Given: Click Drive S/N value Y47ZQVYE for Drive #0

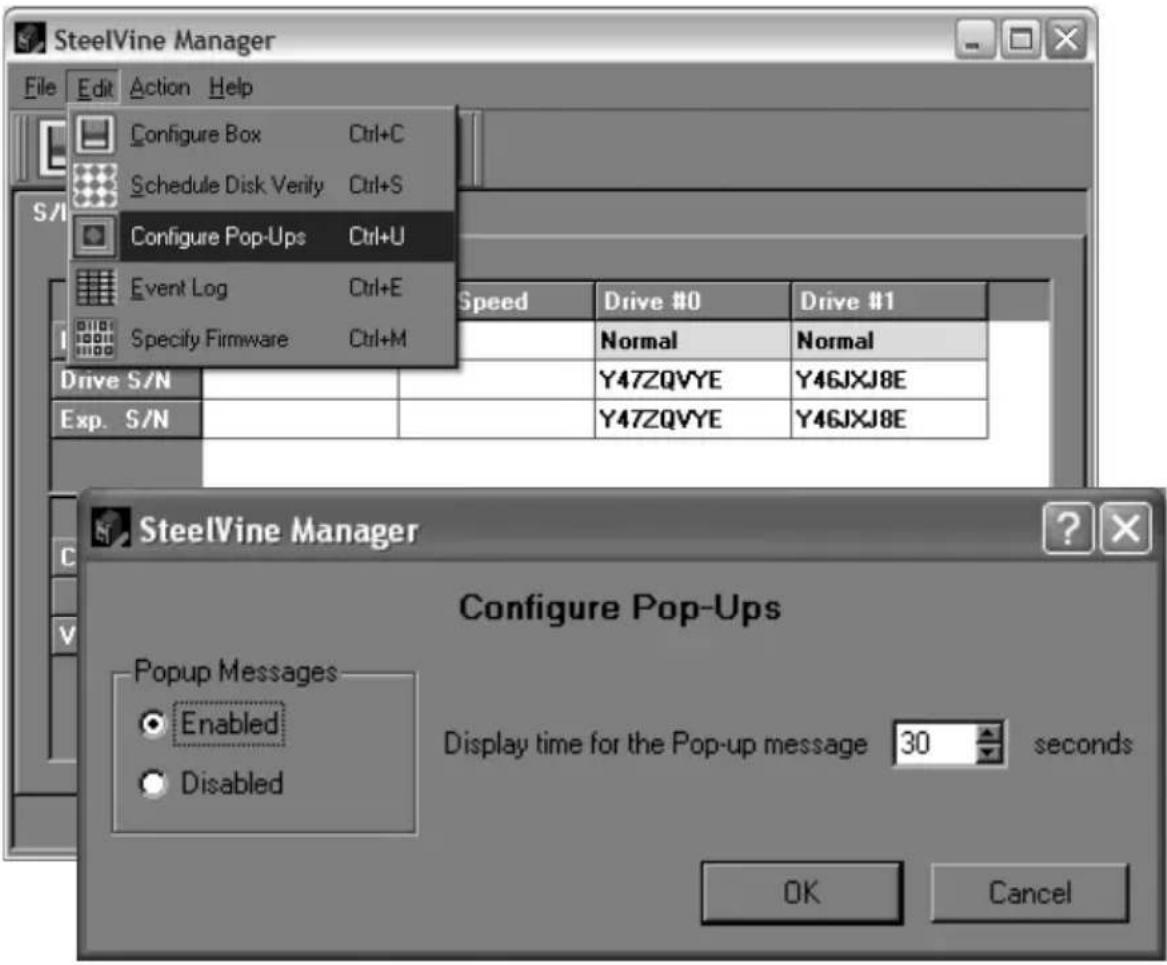Looking at the screenshot, I should [x=692, y=380].
